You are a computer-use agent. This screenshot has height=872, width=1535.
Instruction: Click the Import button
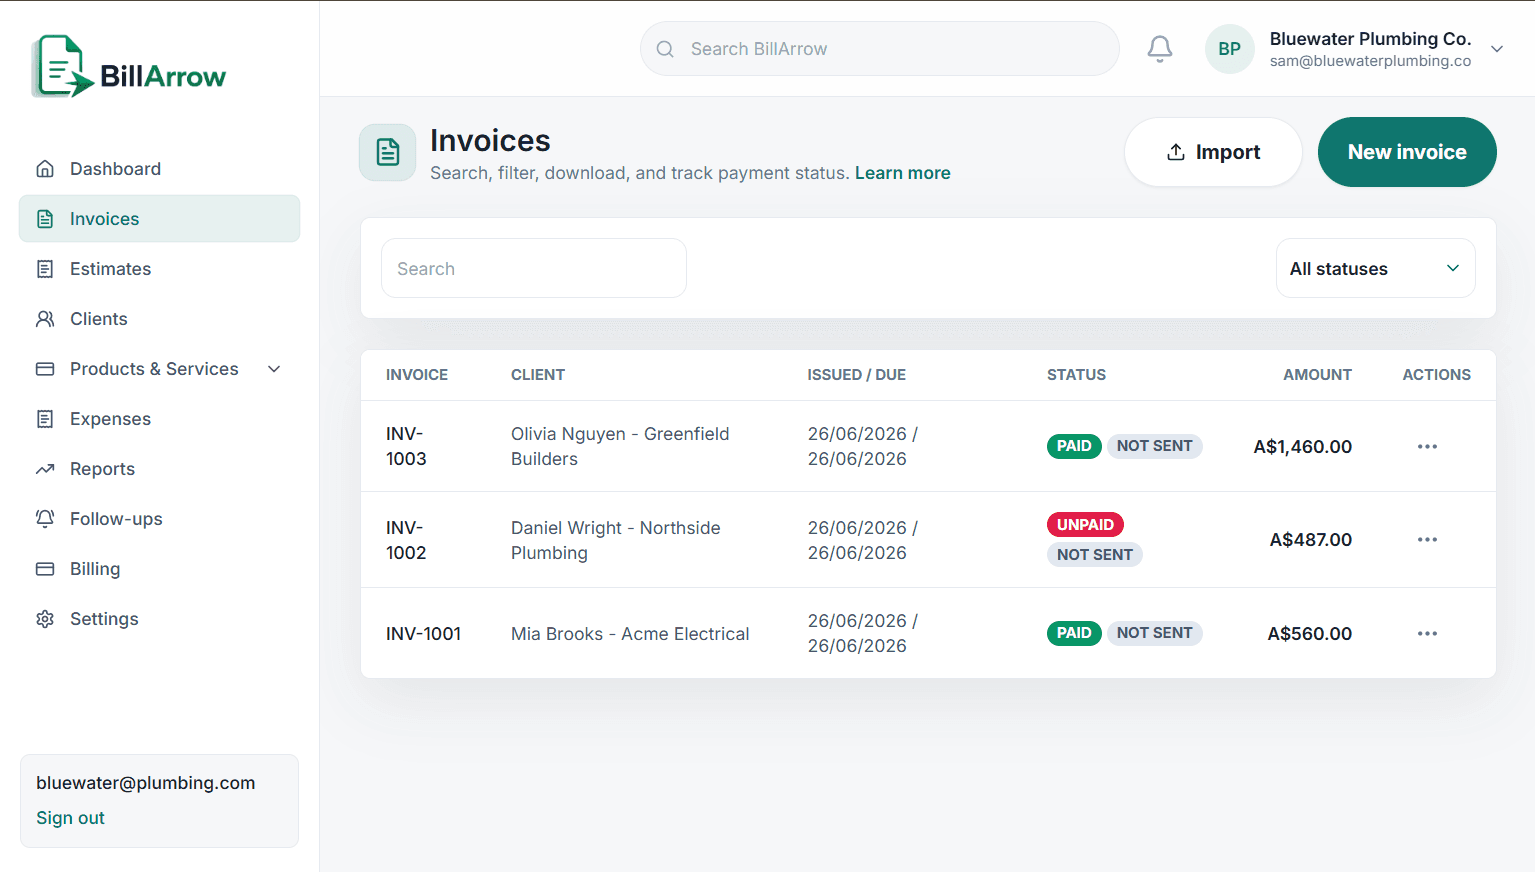click(x=1213, y=152)
